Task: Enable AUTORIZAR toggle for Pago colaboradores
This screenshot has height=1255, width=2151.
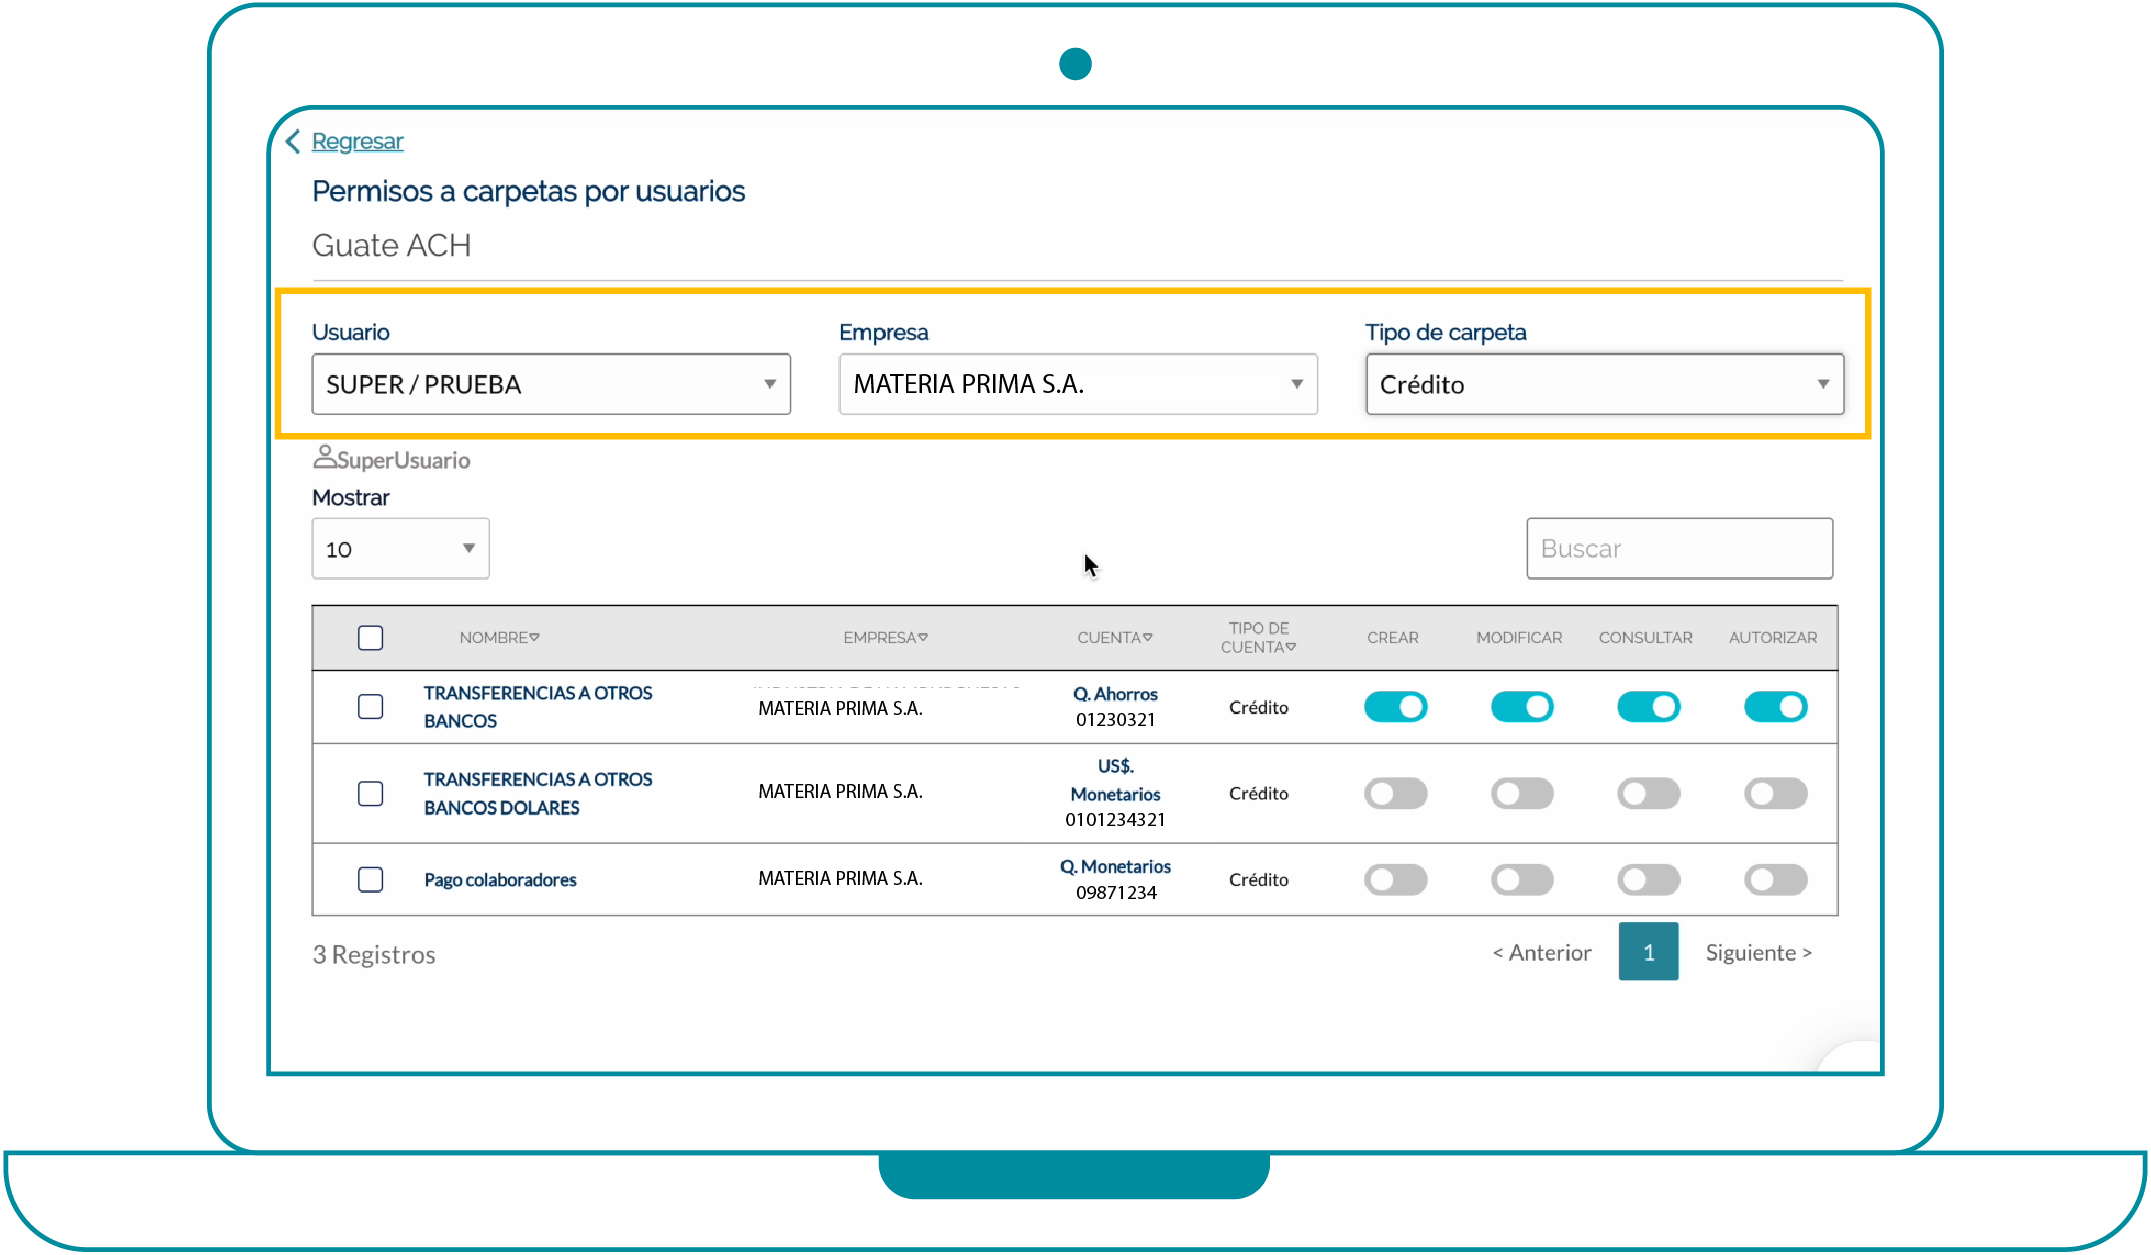Action: [x=1775, y=880]
